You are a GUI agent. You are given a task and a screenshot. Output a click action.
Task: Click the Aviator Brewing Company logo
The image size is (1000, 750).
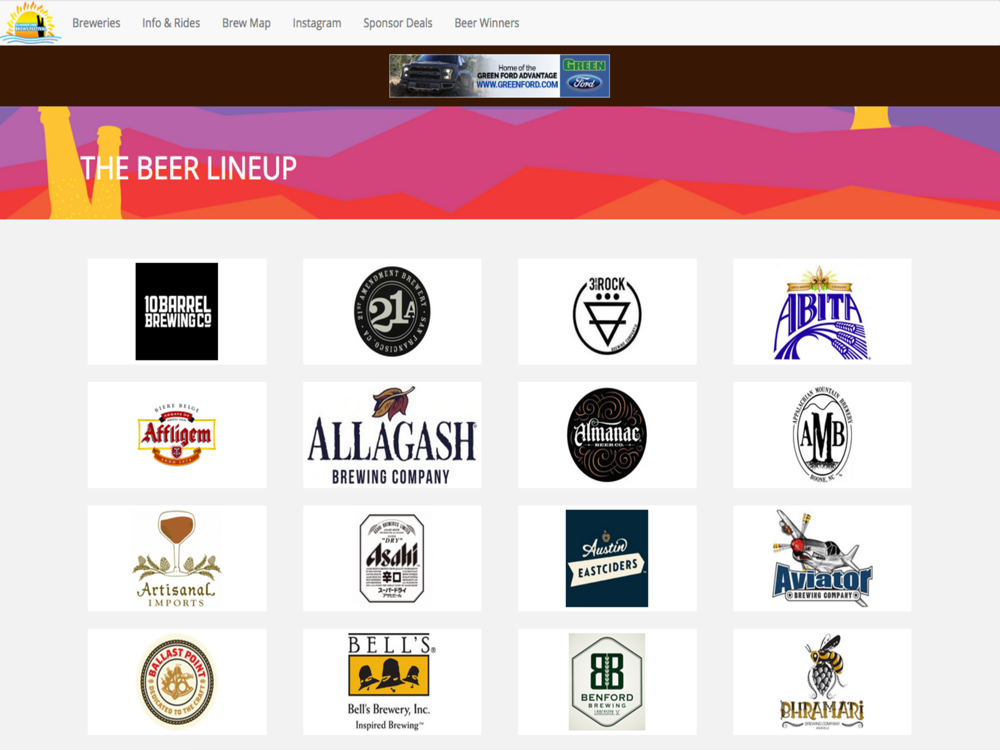pos(822,558)
